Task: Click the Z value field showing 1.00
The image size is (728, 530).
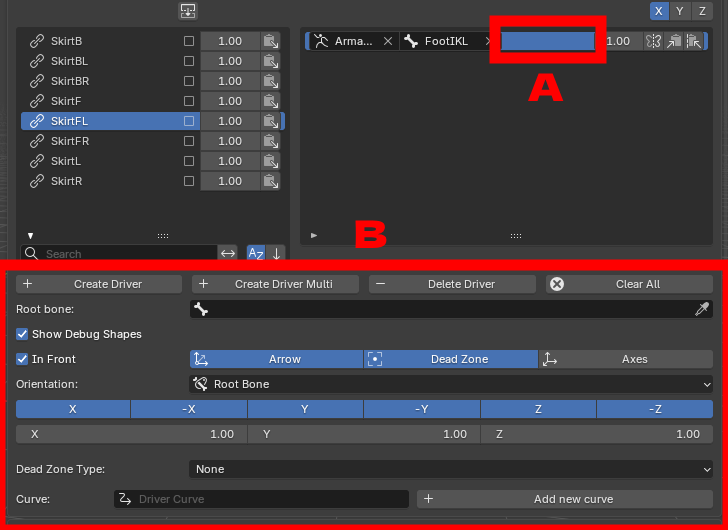Action: click(597, 434)
